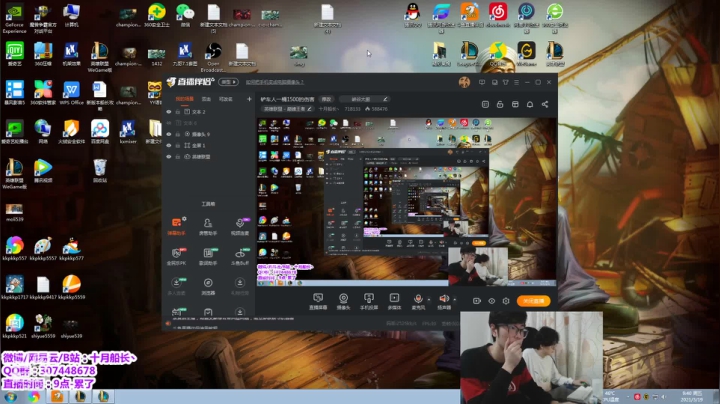Toggle the preview eye icon beside record
The width and height of the screenshot is (720, 404).
491,301
